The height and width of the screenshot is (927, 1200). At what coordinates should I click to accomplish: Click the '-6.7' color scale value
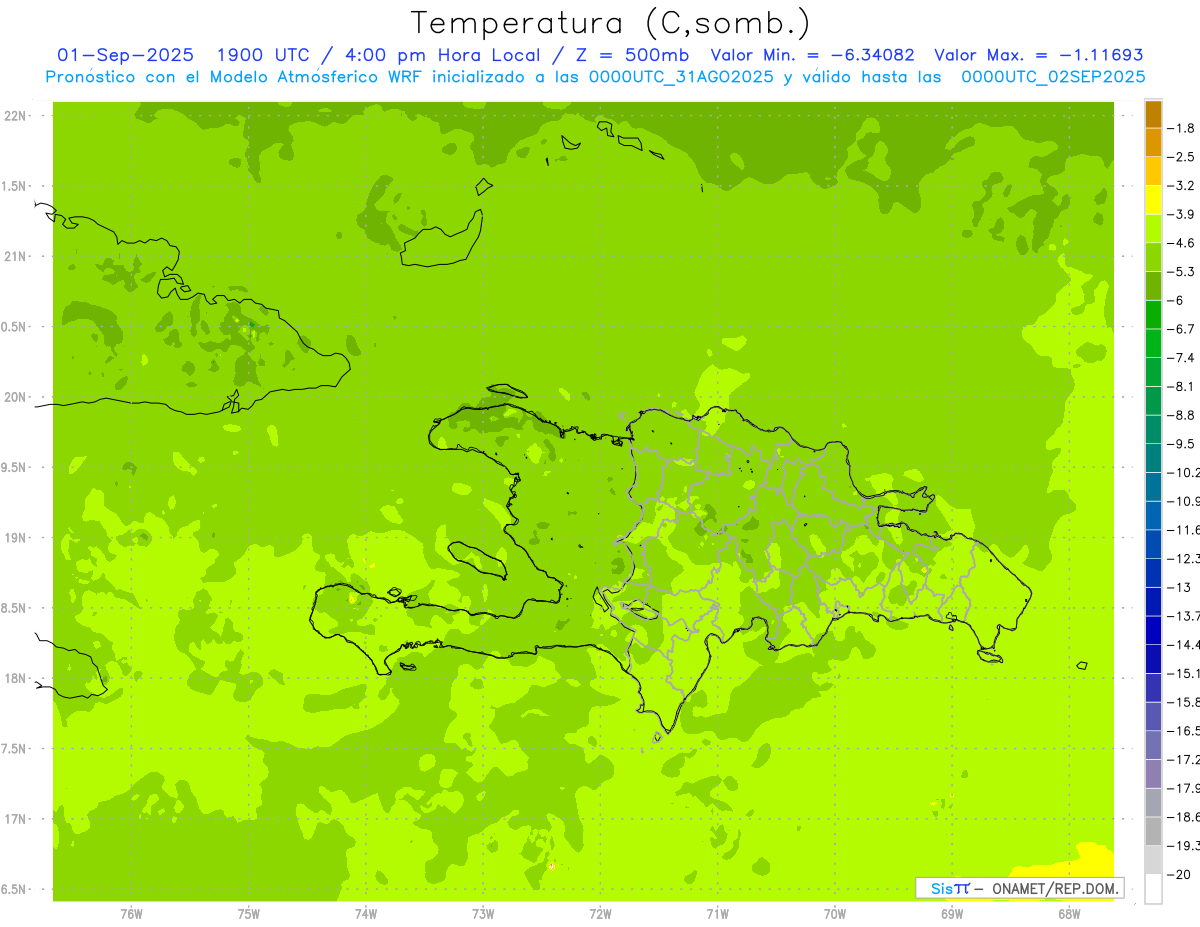pos(1181,329)
